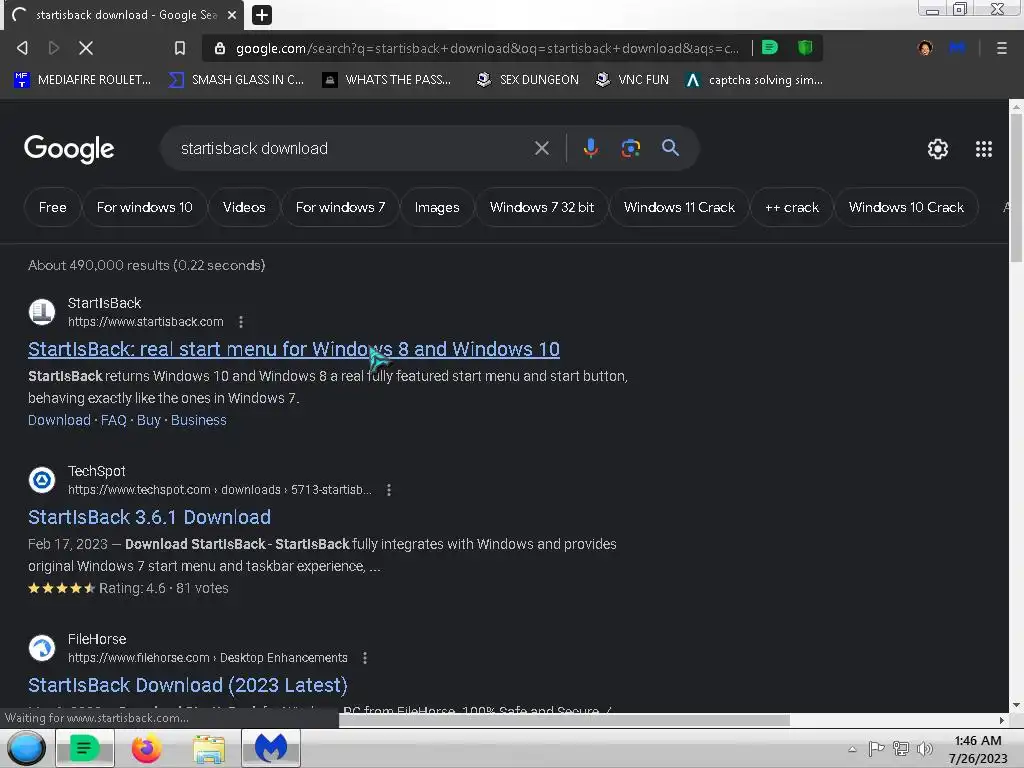Bookmark this page with the bookmark icon
Image resolution: width=1024 pixels, height=768 pixels.
coord(180,48)
